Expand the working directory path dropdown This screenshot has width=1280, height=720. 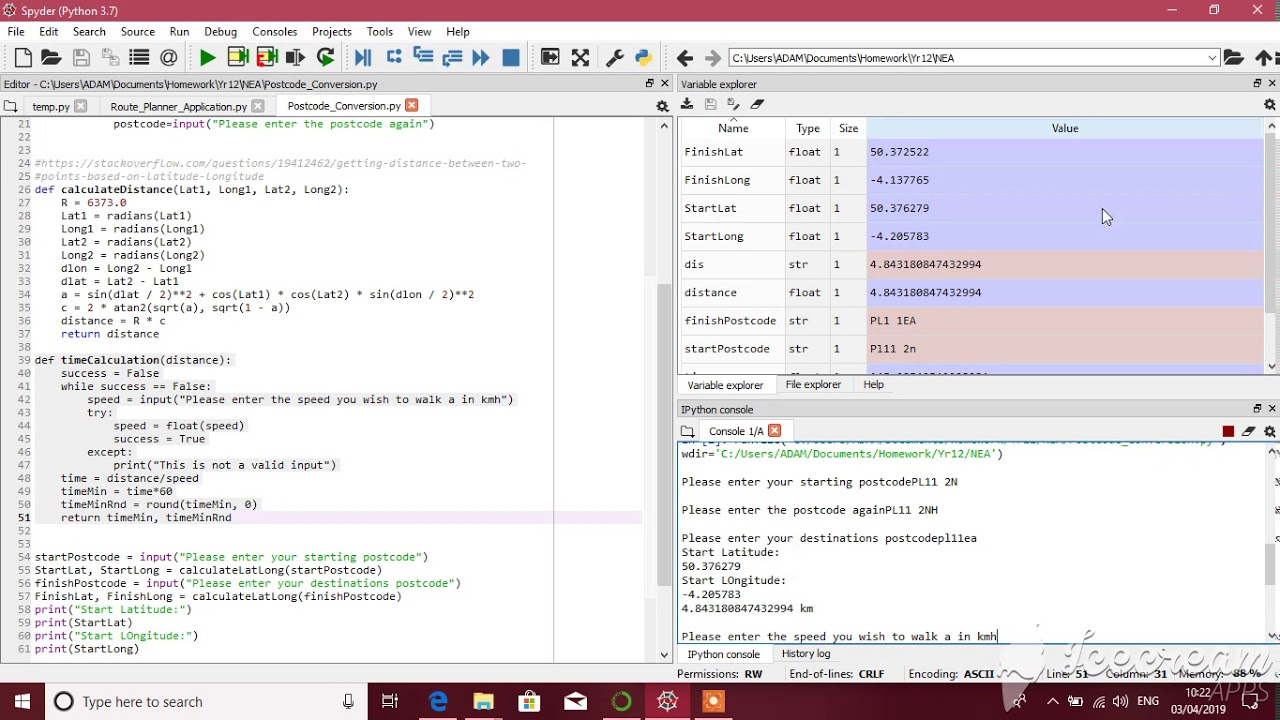[x=1212, y=58]
